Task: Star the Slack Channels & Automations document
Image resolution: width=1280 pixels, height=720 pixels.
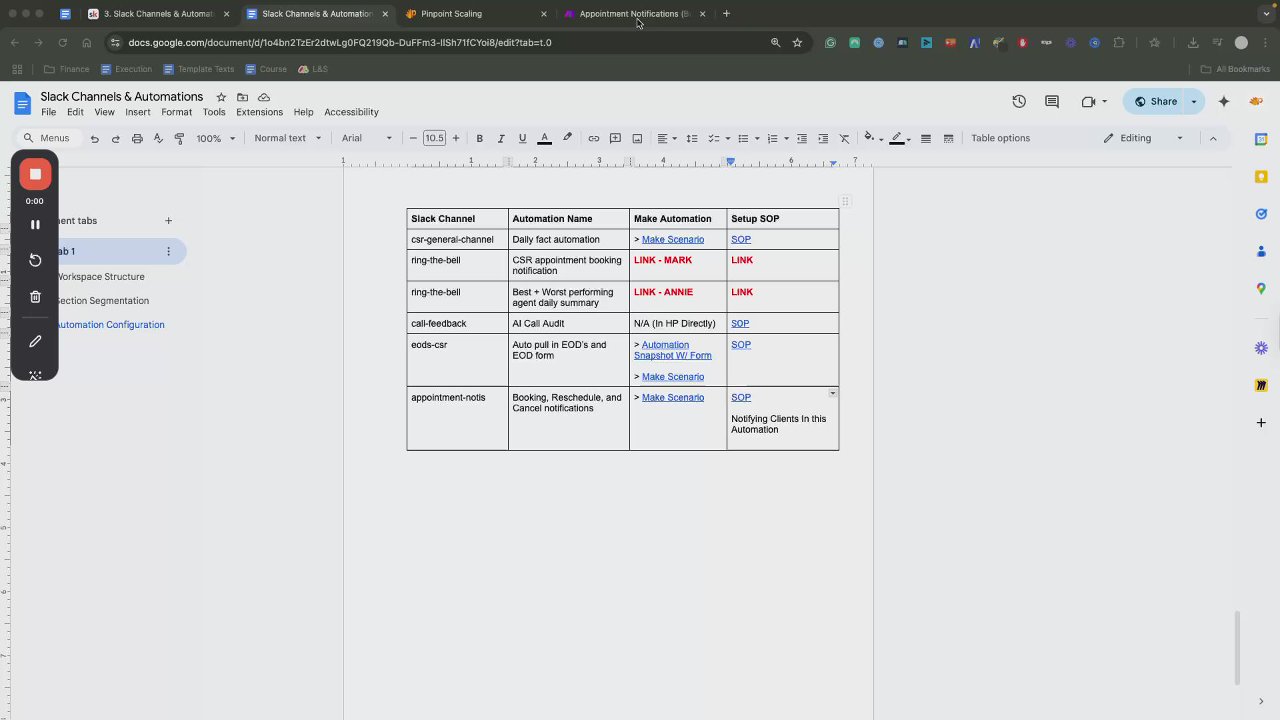Action: tap(221, 97)
